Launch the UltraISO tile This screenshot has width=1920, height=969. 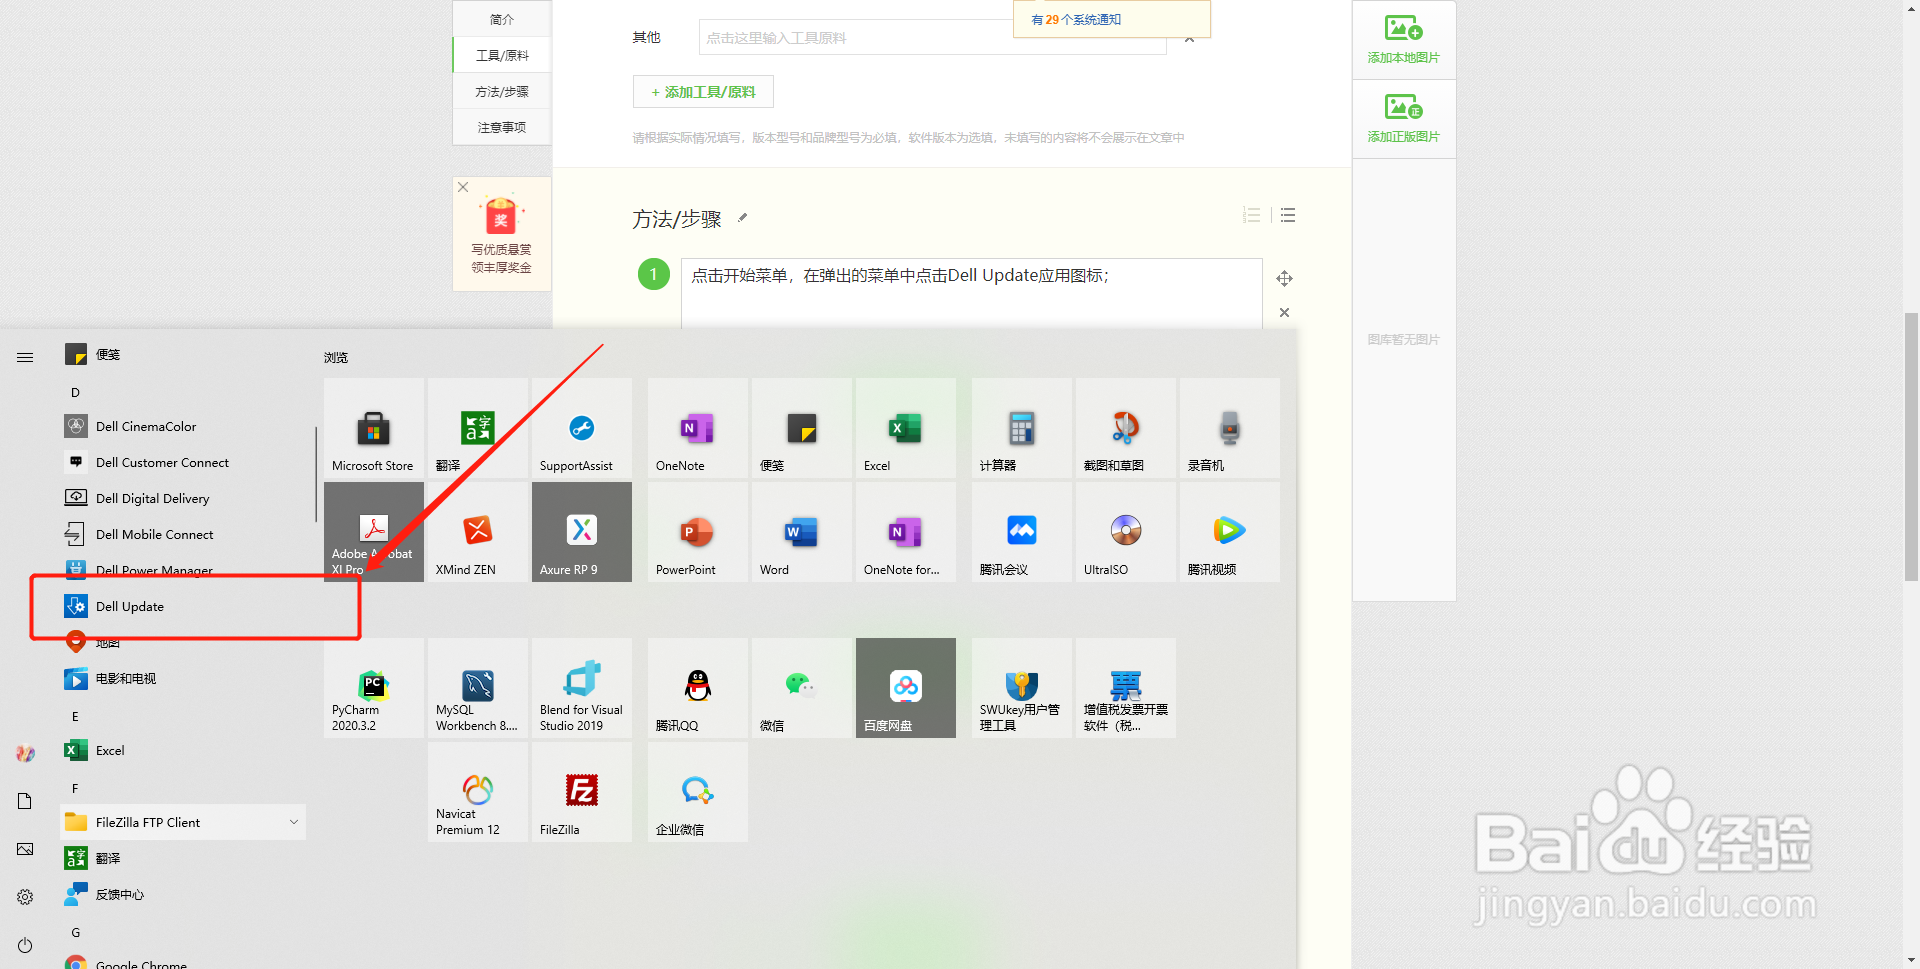1126,532
